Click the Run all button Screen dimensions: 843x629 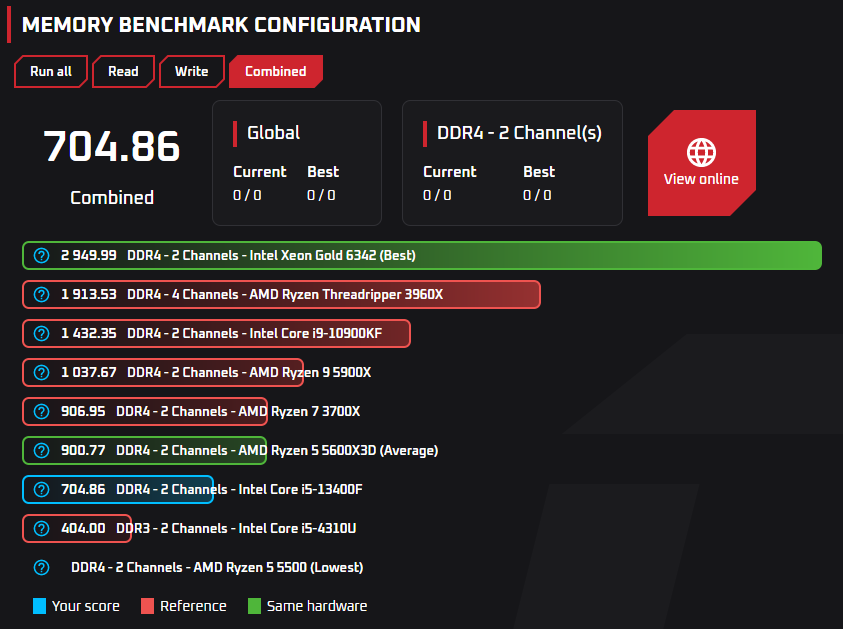[x=51, y=72]
